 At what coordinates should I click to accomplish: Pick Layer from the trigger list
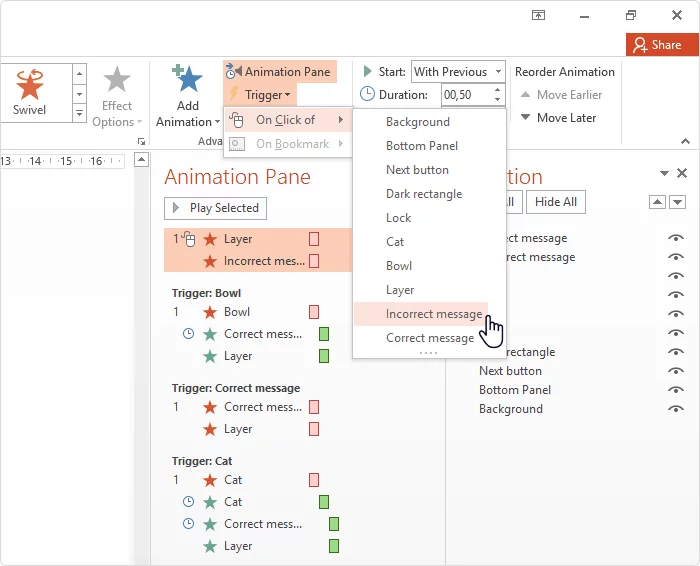400,290
